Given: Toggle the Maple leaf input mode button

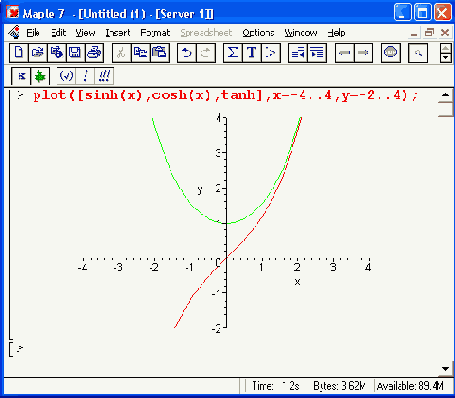Looking at the screenshot, I should (x=40, y=76).
